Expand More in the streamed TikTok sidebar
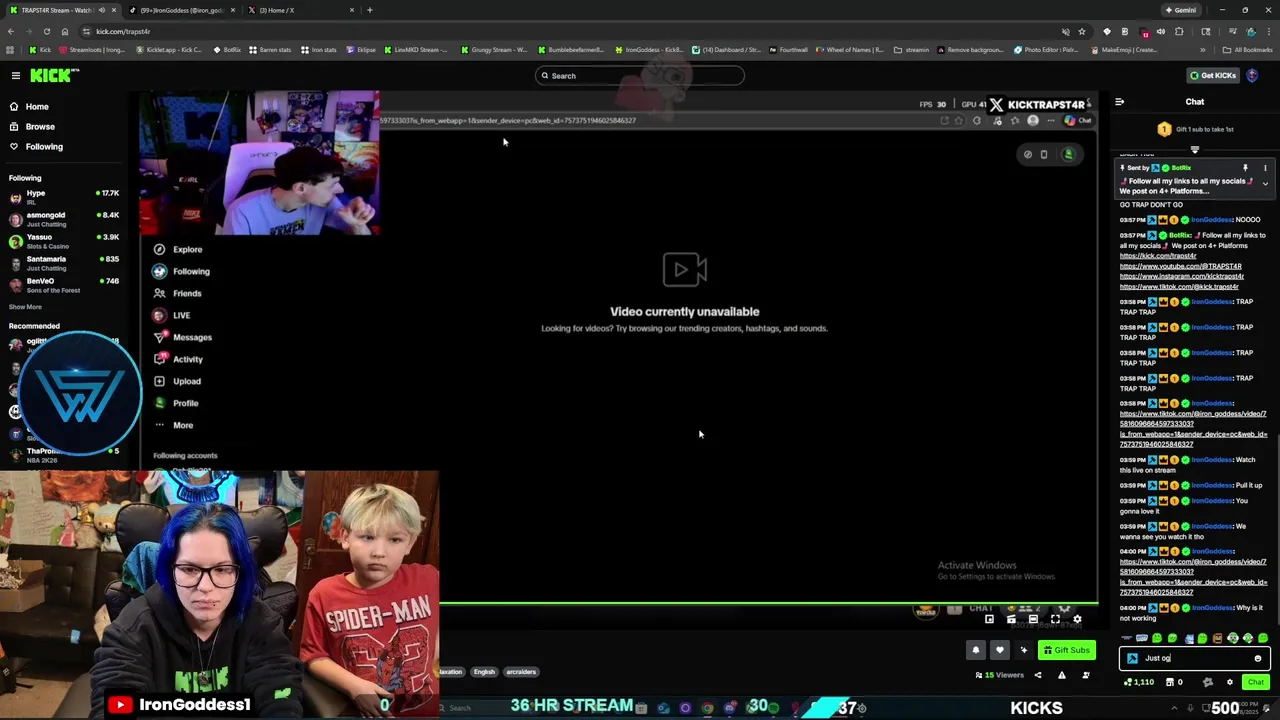 (x=173, y=425)
